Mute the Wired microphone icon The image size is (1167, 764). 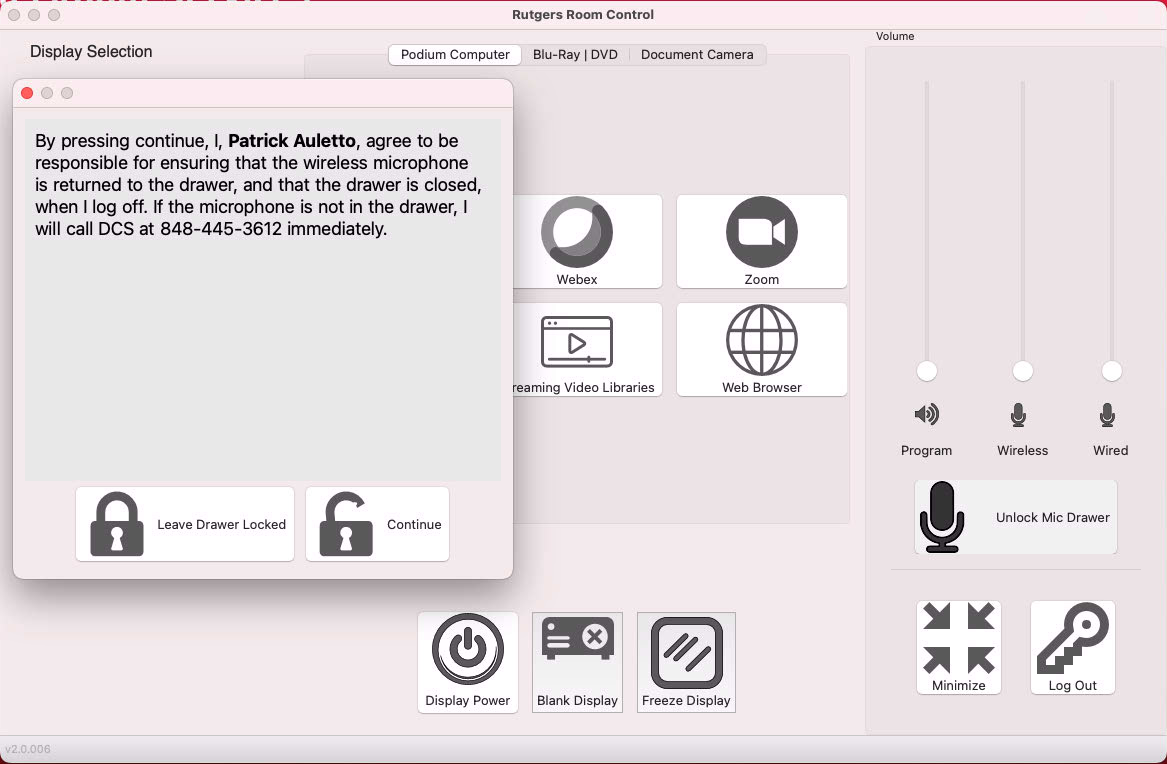(x=1107, y=414)
